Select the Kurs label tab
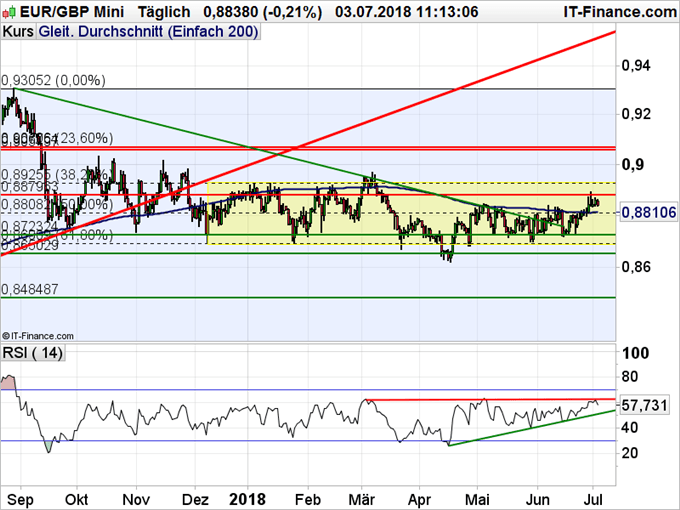 [x=18, y=32]
